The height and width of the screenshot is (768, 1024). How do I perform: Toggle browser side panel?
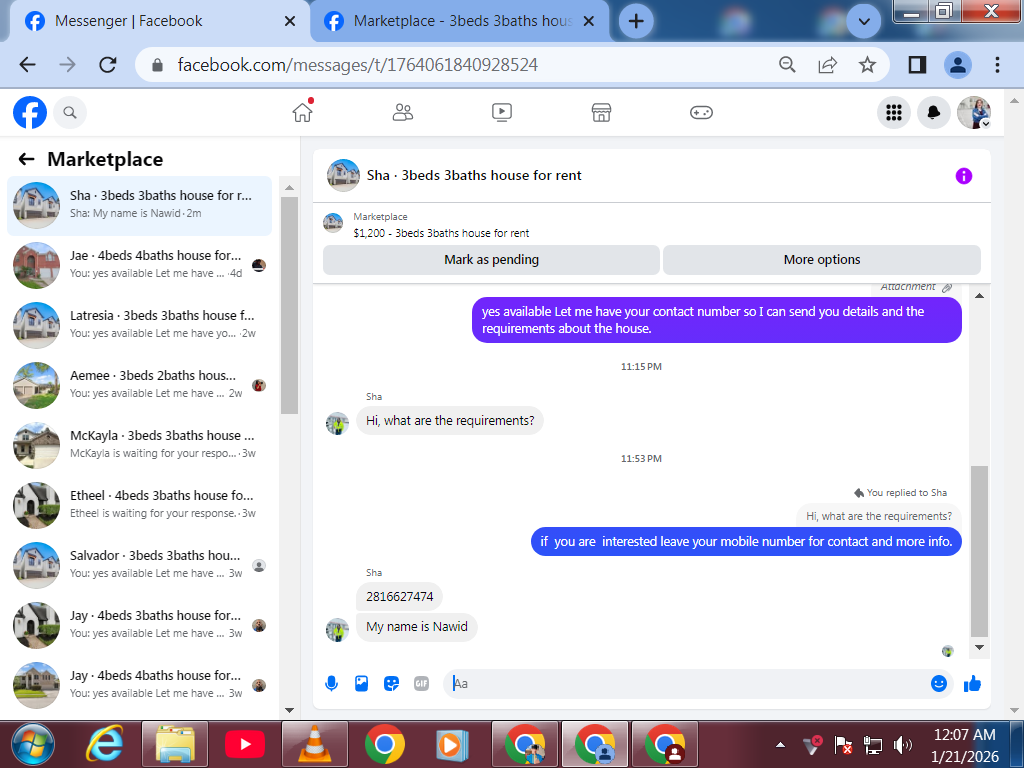coord(917,65)
